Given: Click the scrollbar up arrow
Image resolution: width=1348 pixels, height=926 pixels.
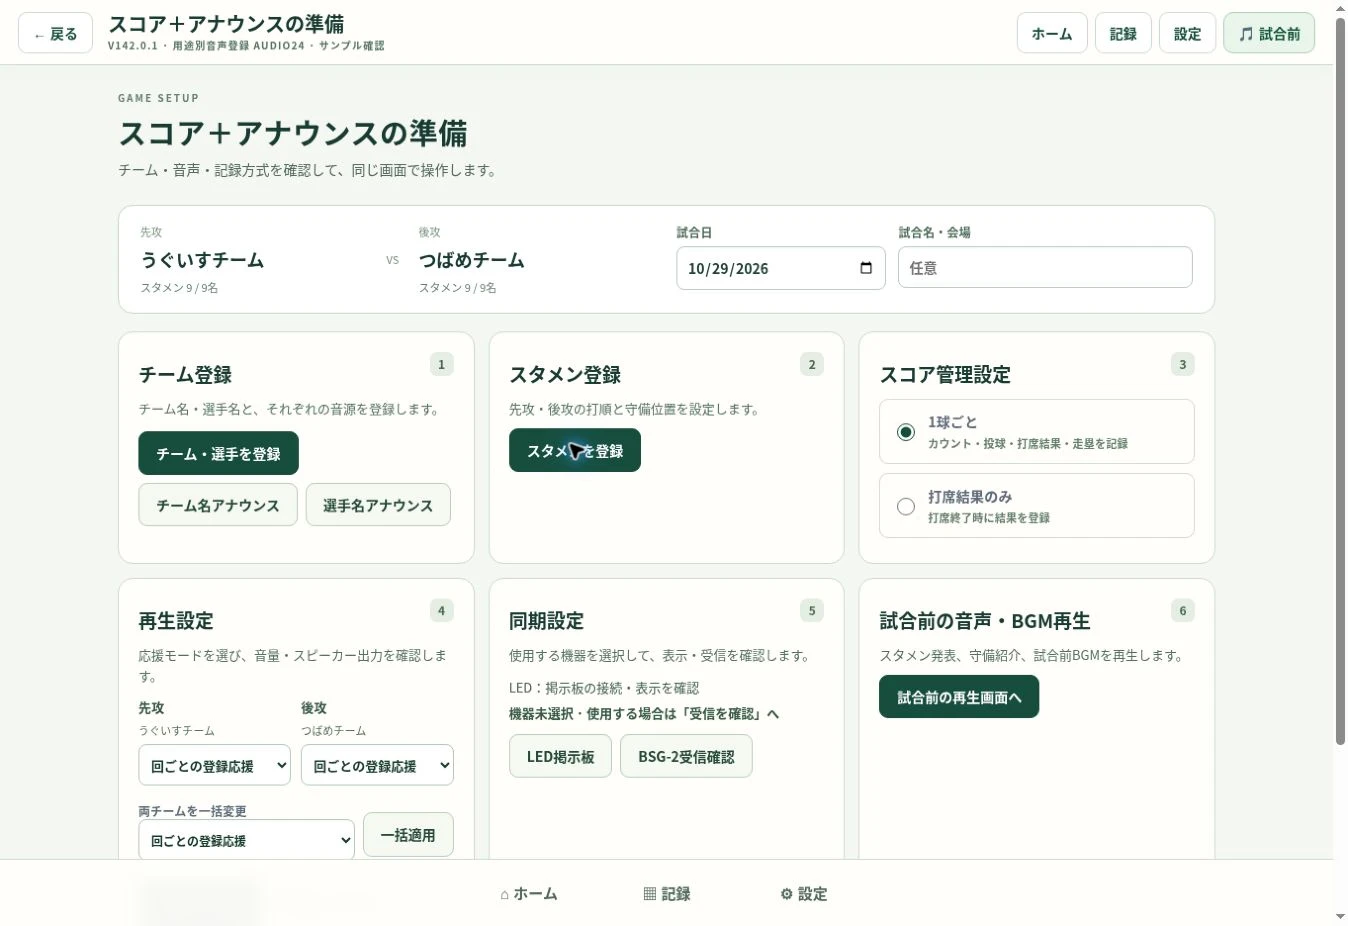Looking at the screenshot, I should [x=1340, y=8].
